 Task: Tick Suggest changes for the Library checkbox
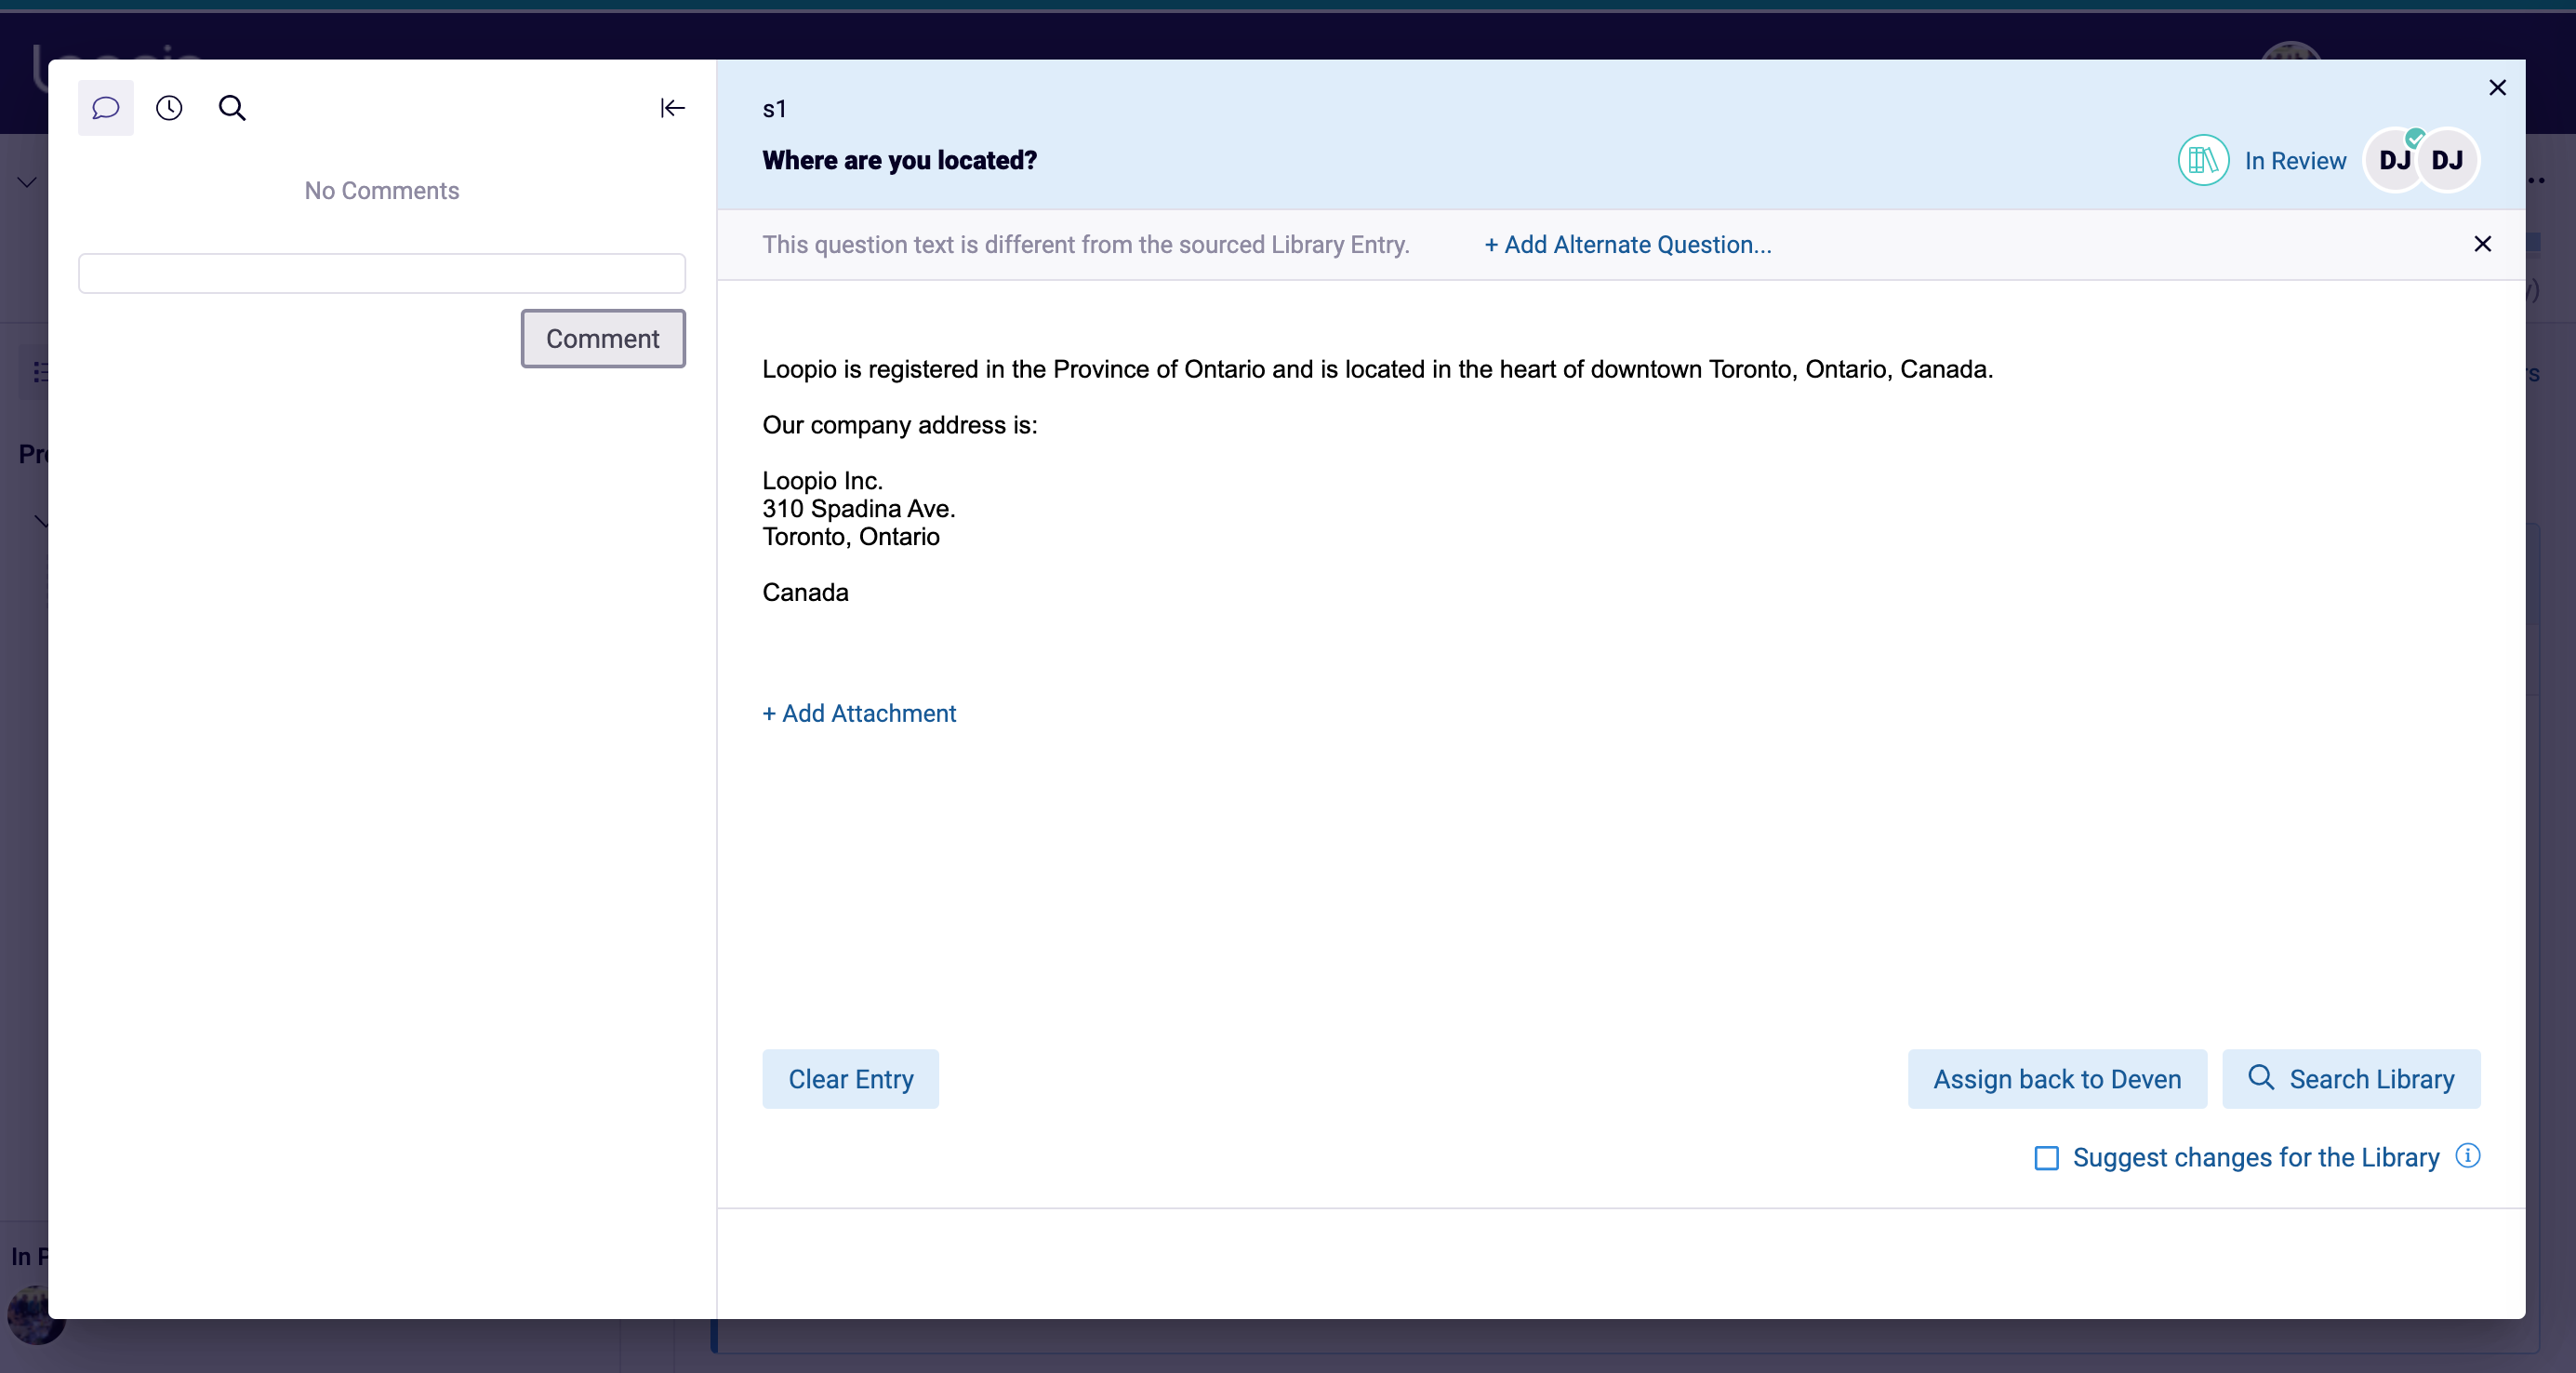coord(2046,1158)
